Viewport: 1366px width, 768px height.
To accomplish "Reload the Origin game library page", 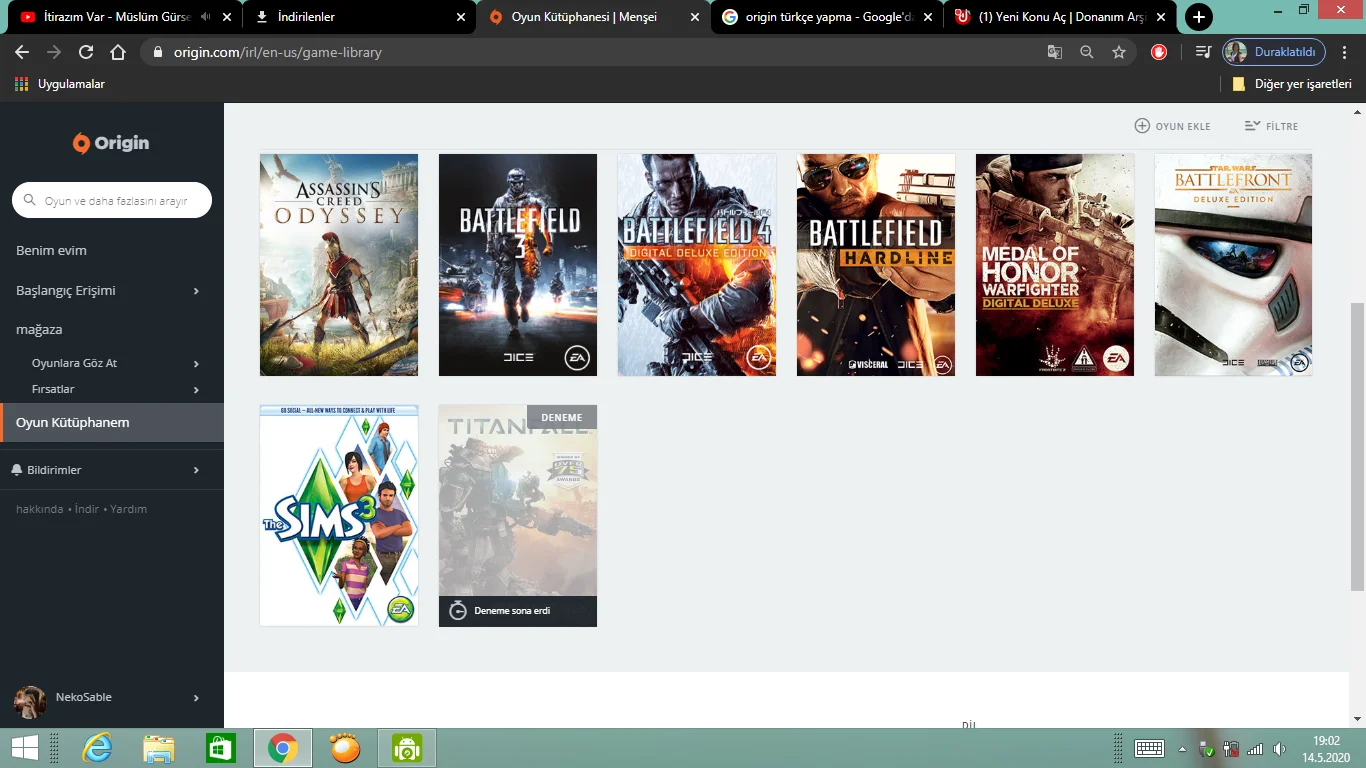I will click(86, 52).
